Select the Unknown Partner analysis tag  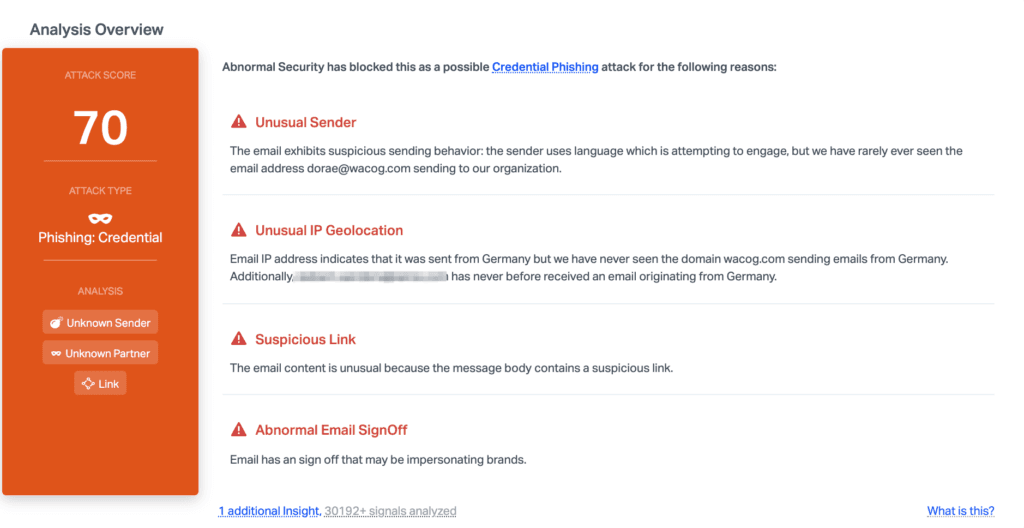tap(100, 353)
